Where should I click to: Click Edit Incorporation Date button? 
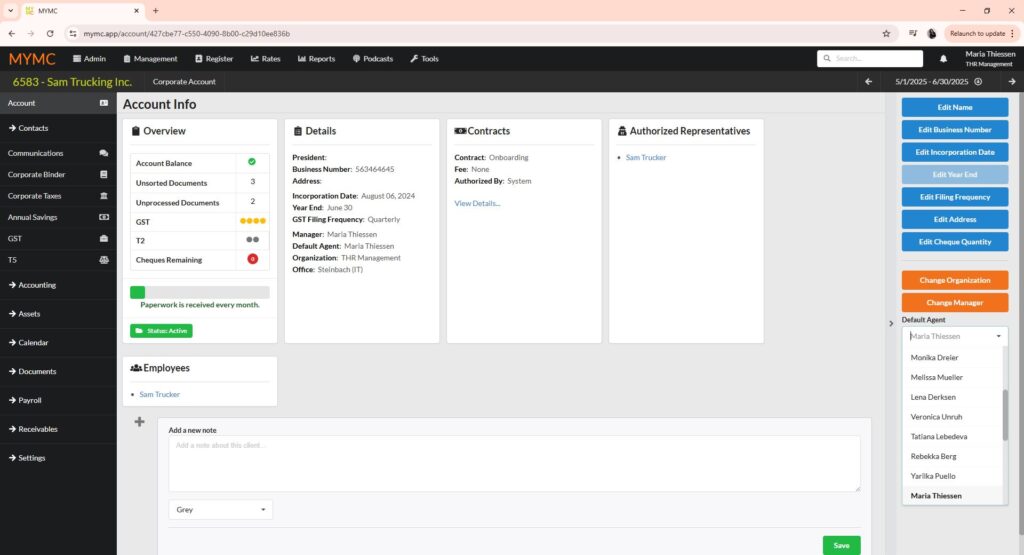point(955,152)
